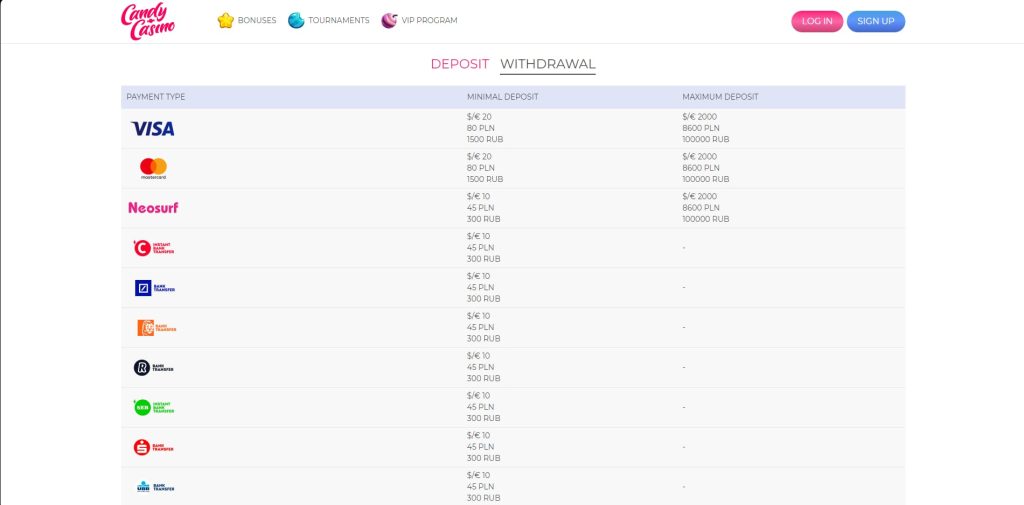This screenshot has height=505, width=1024.
Task: Select the Mastercard payment logo
Action: coord(153,168)
